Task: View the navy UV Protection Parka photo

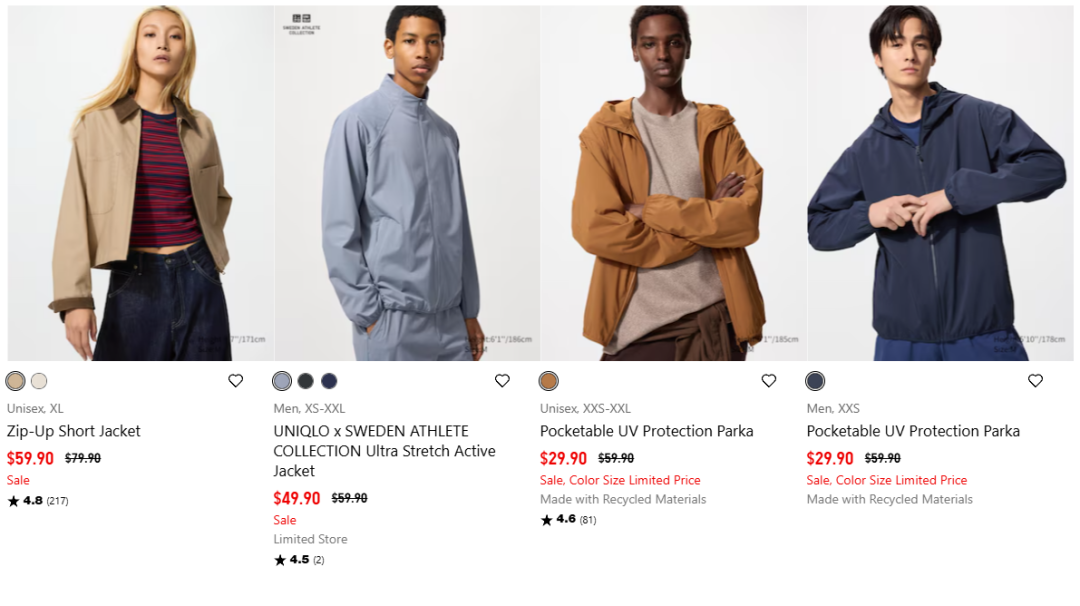Action: (940, 183)
